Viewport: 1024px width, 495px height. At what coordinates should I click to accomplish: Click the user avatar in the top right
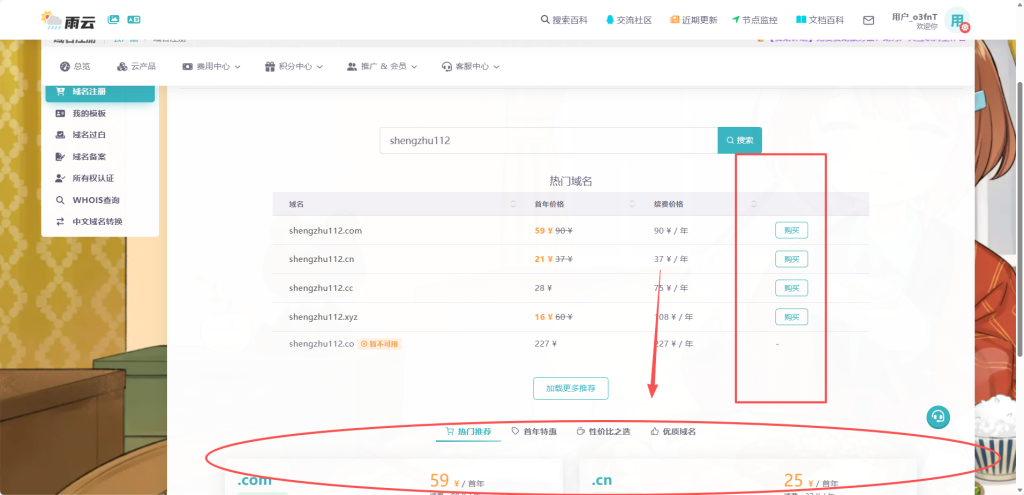tap(957, 20)
